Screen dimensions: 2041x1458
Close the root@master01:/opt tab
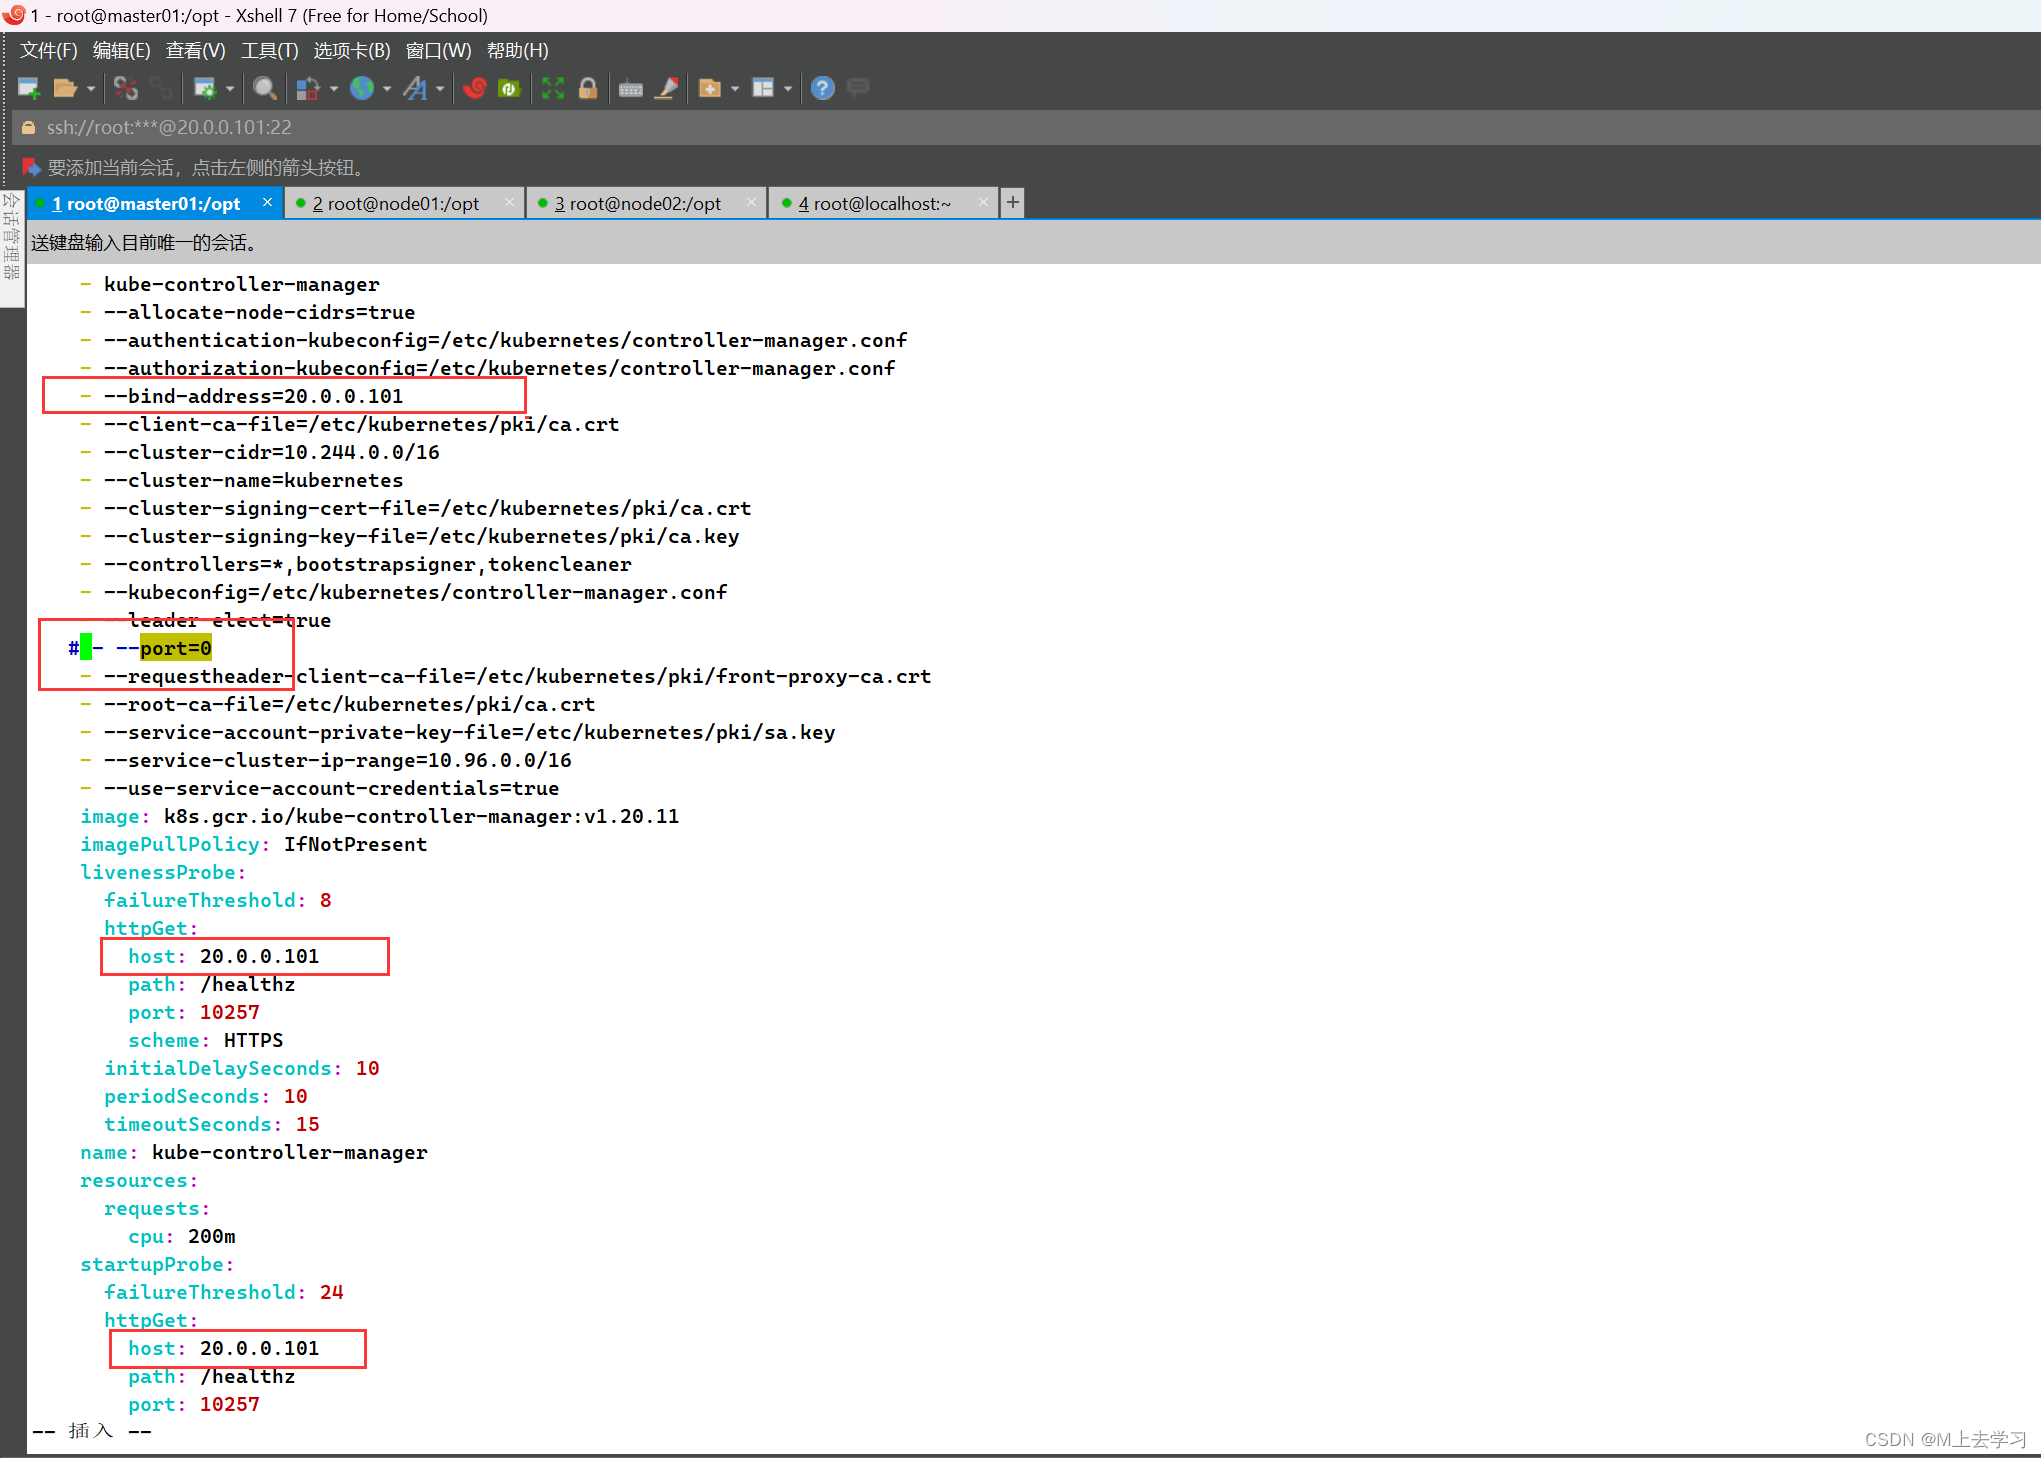[267, 202]
